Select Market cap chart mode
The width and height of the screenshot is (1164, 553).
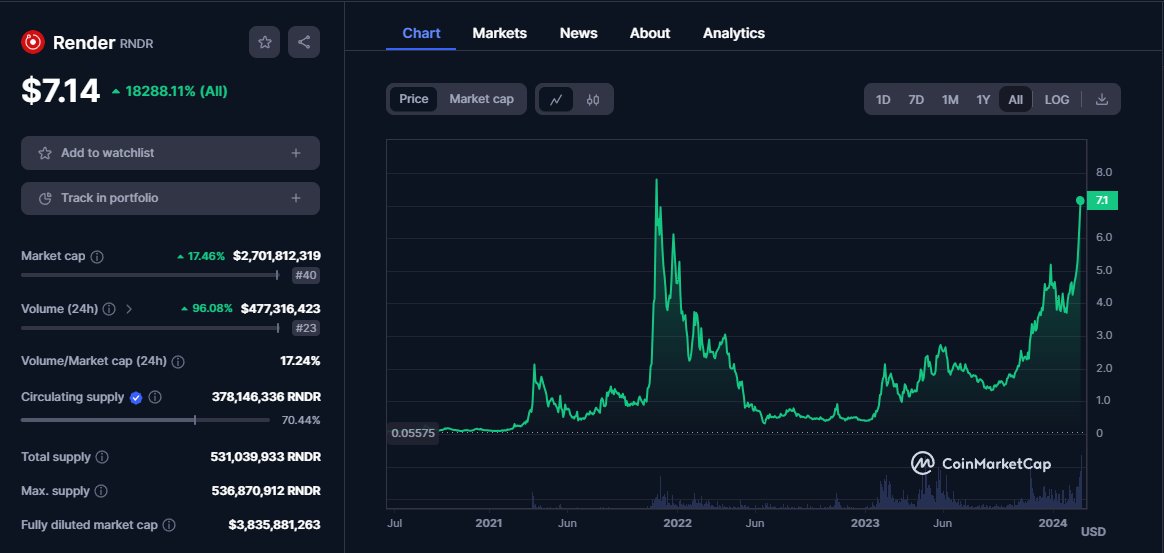481,99
